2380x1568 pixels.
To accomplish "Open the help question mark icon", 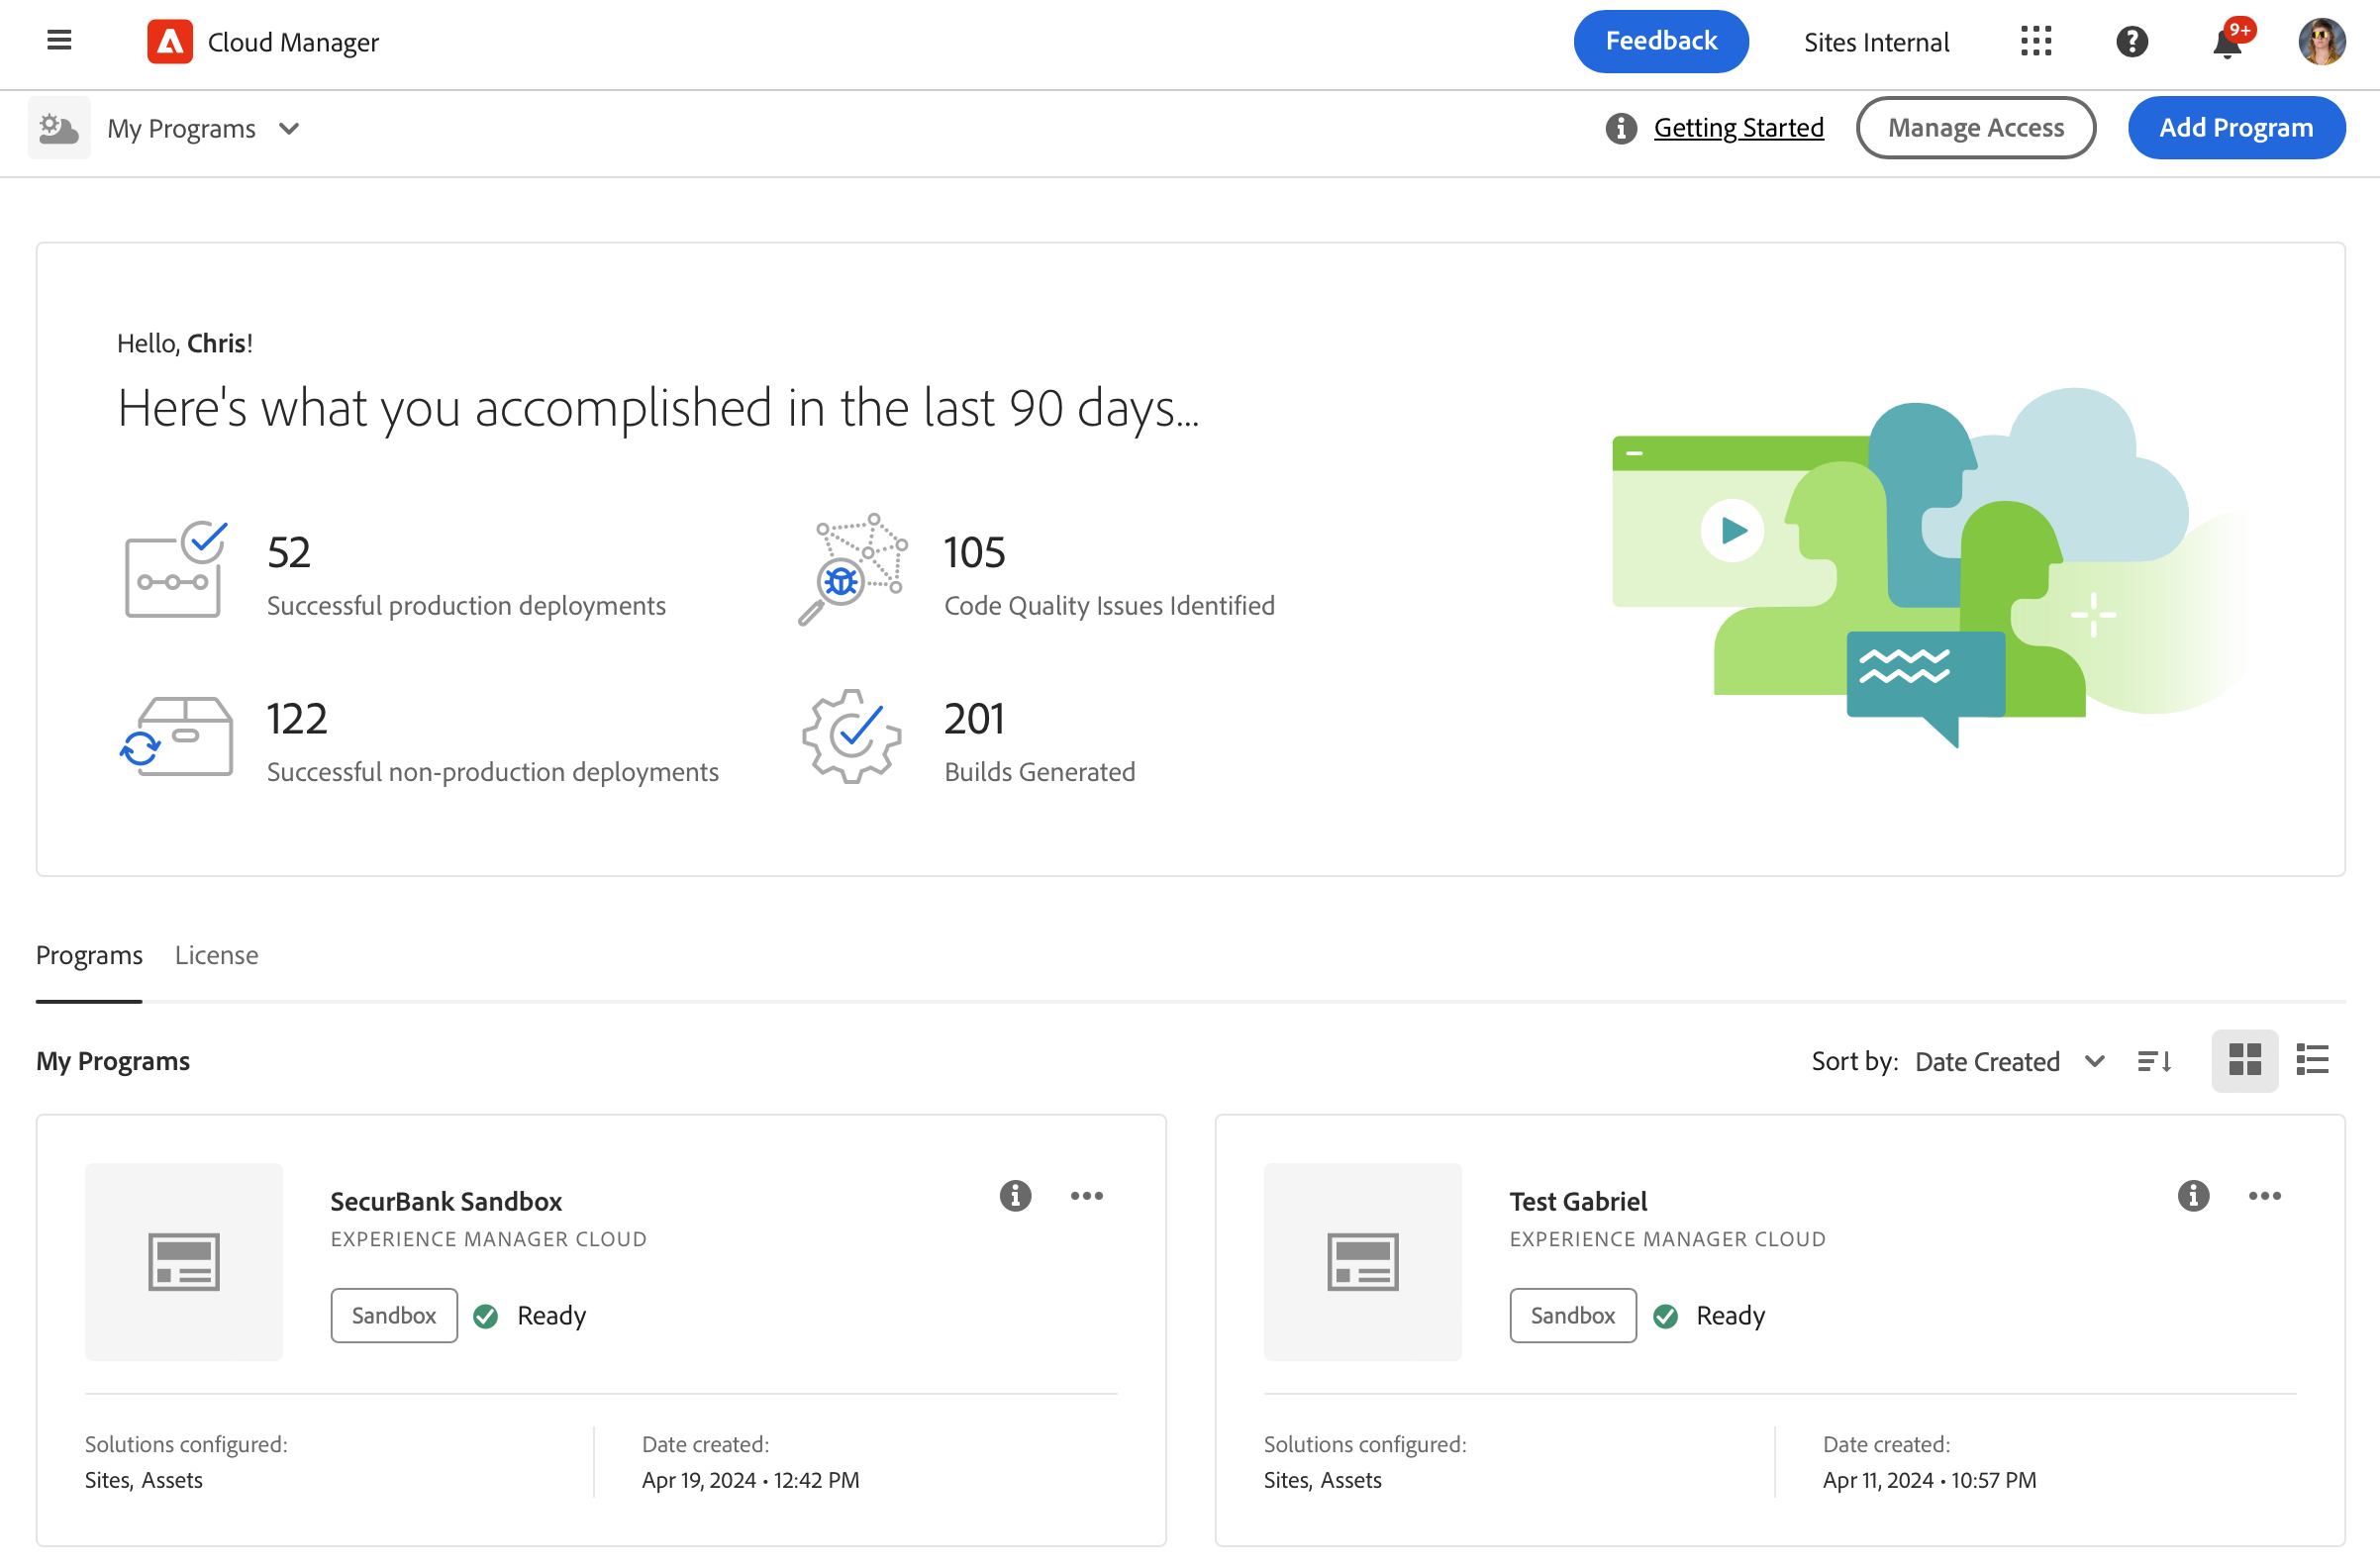I will [x=2131, y=42].
